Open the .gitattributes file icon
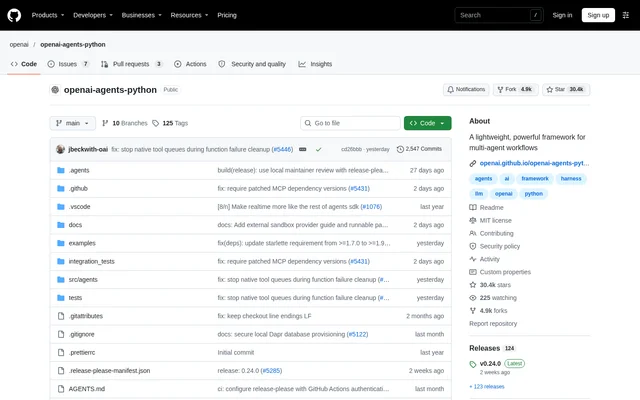The image size is (640, 400). point(61,316)
